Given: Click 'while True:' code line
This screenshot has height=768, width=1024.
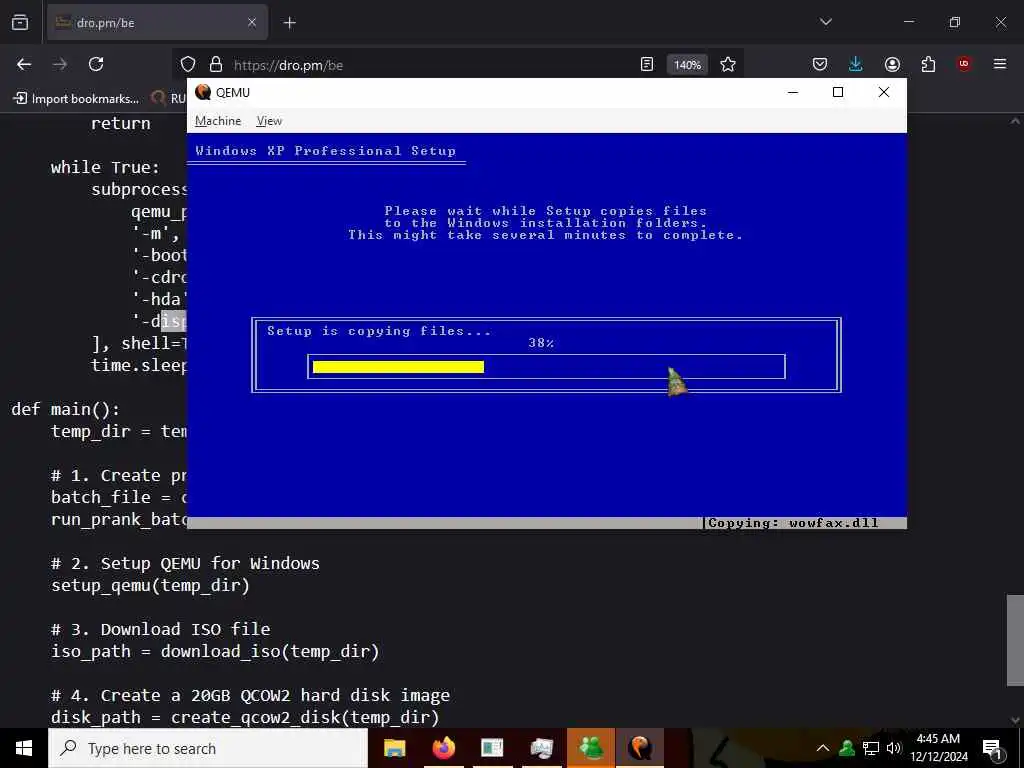Looking at the screenshot, I should point(105,167).
